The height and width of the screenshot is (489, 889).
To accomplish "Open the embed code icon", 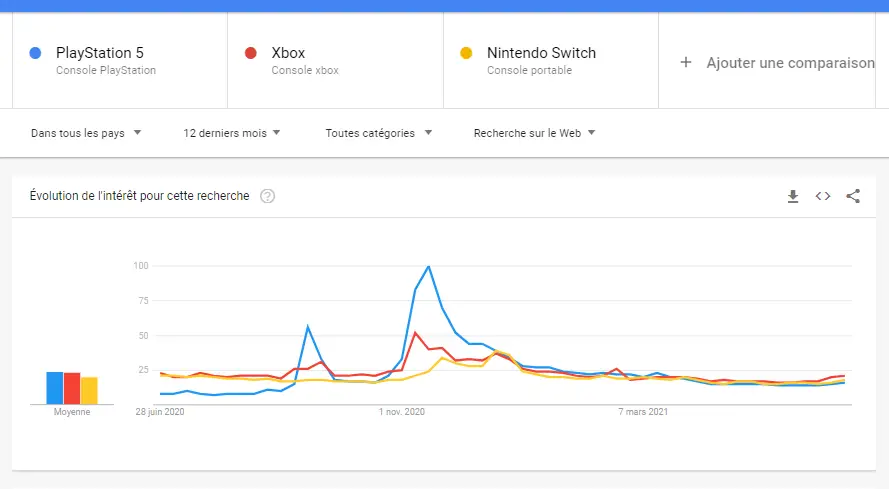I will tap(823, 196).
